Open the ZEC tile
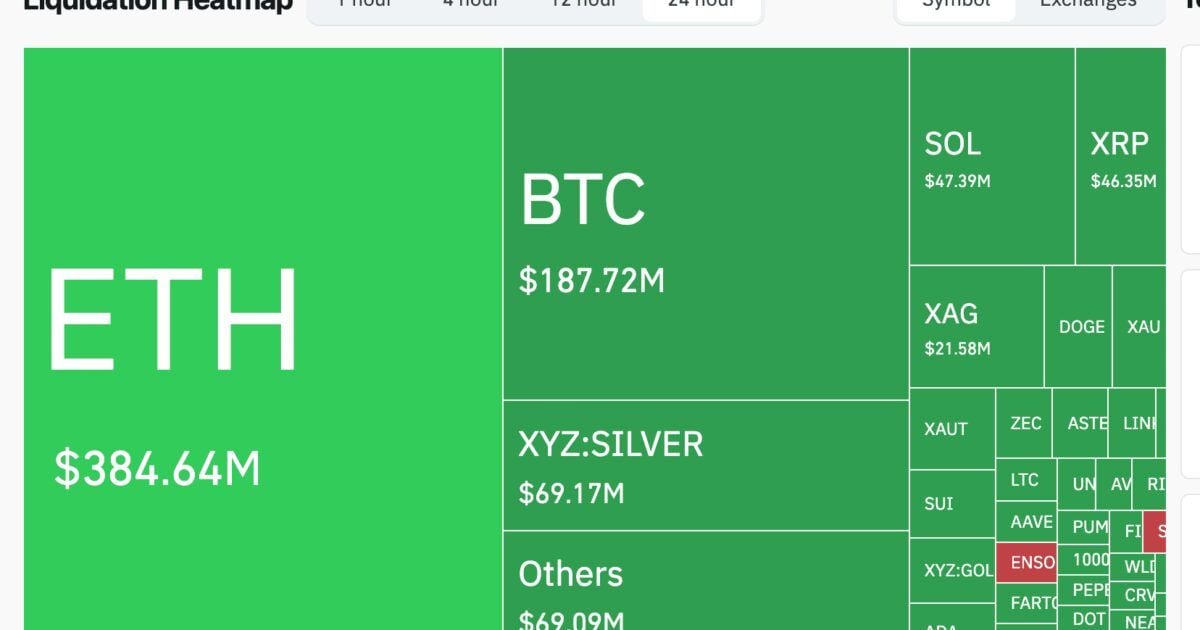 click(1025, 423)
